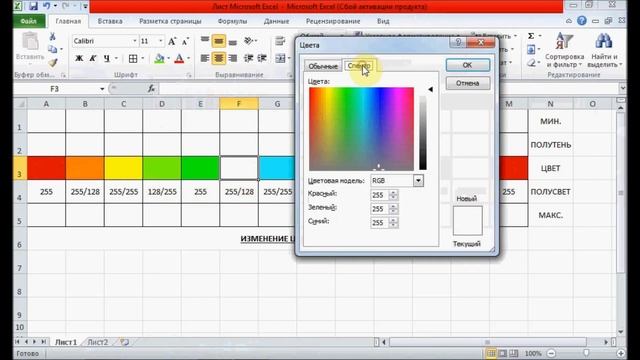Align text to bottom icon

pyautogui.click(x=233, y=41)
